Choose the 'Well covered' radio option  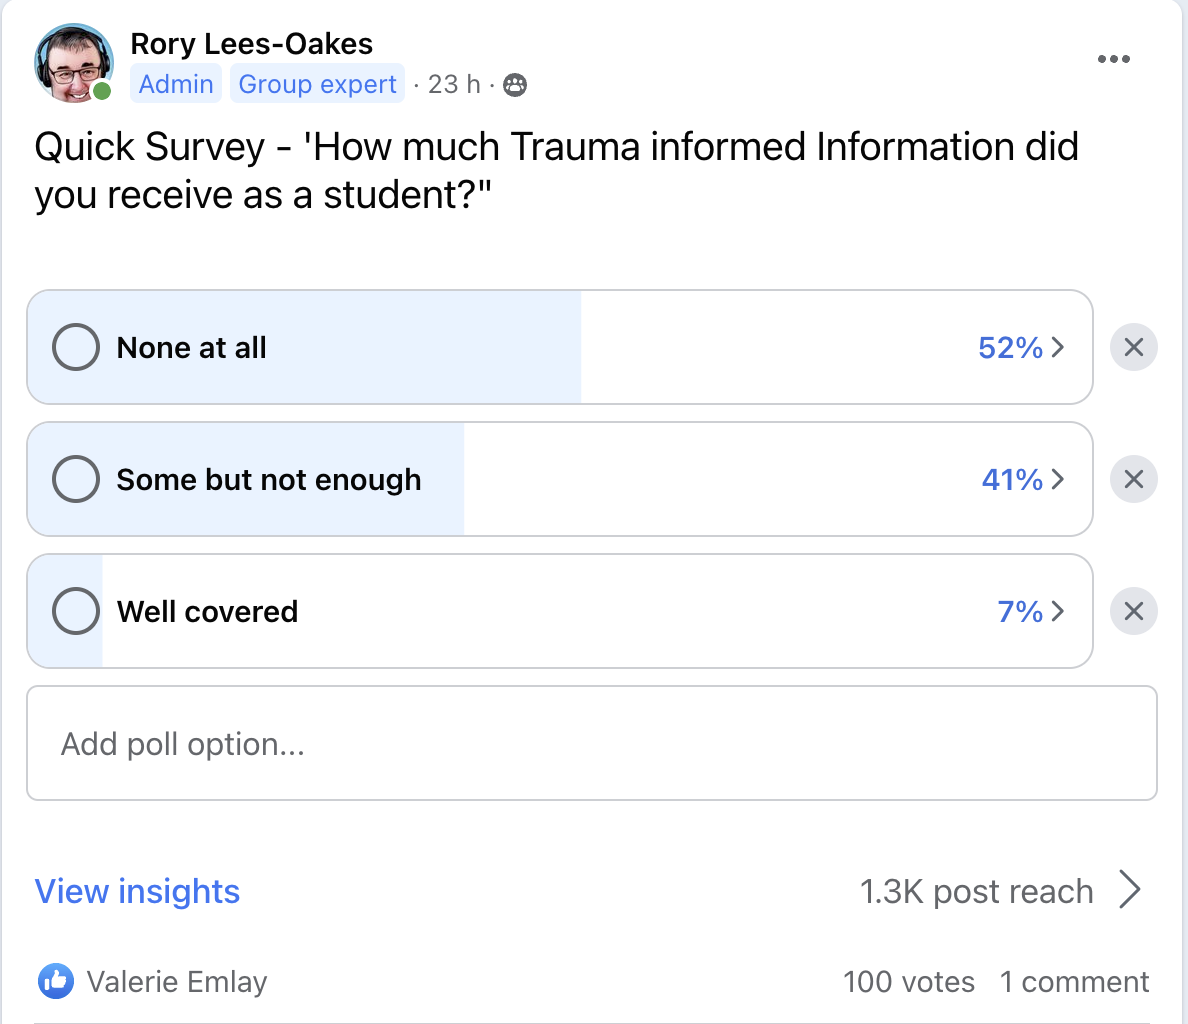click(x=76, y=612)
